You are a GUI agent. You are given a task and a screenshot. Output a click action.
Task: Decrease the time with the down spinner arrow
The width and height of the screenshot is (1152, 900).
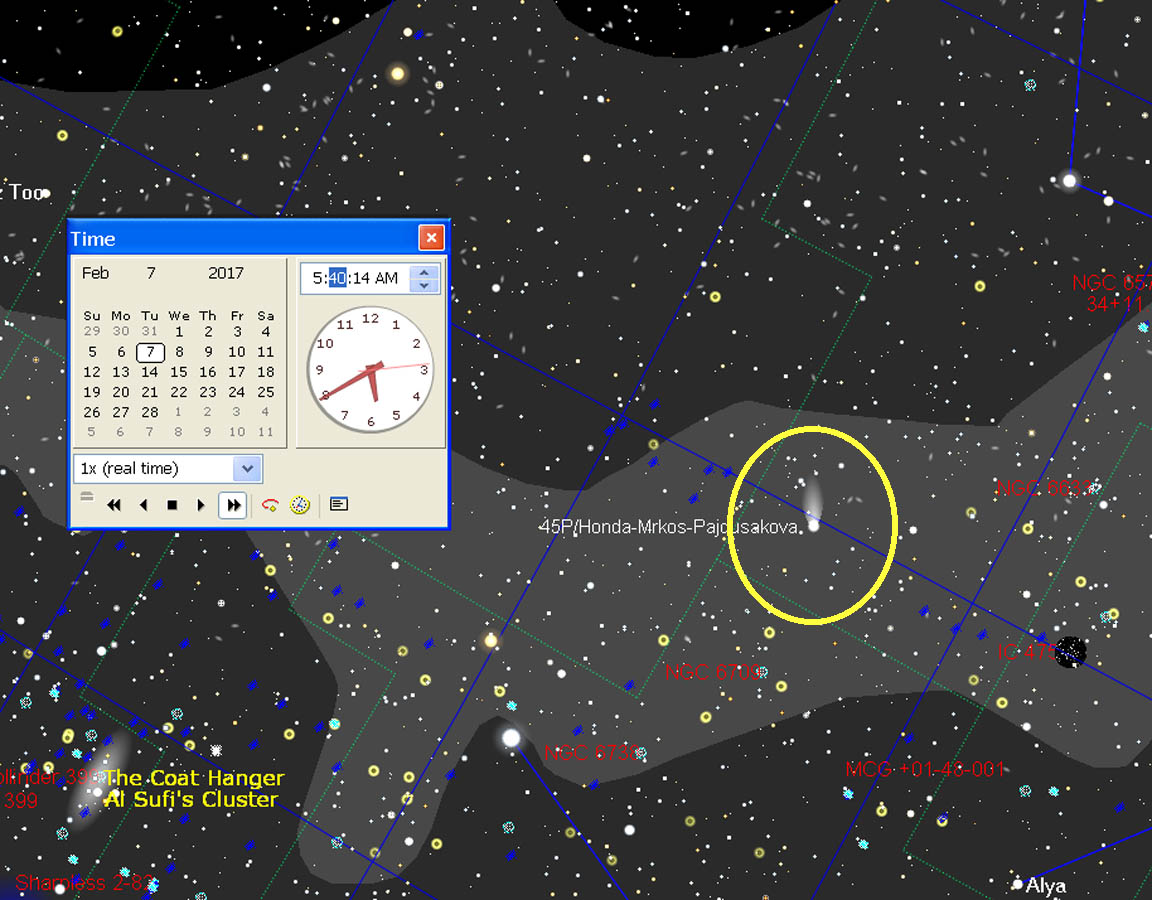[x=425, y=285]
